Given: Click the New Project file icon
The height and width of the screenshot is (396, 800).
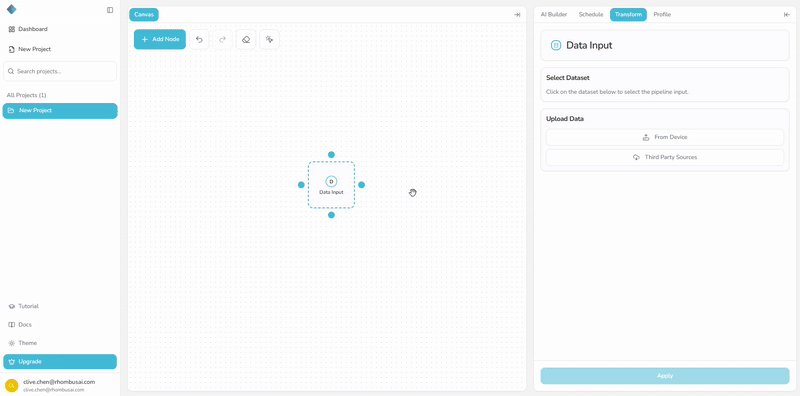Looking at the screenshot, I should pos(12,49).
